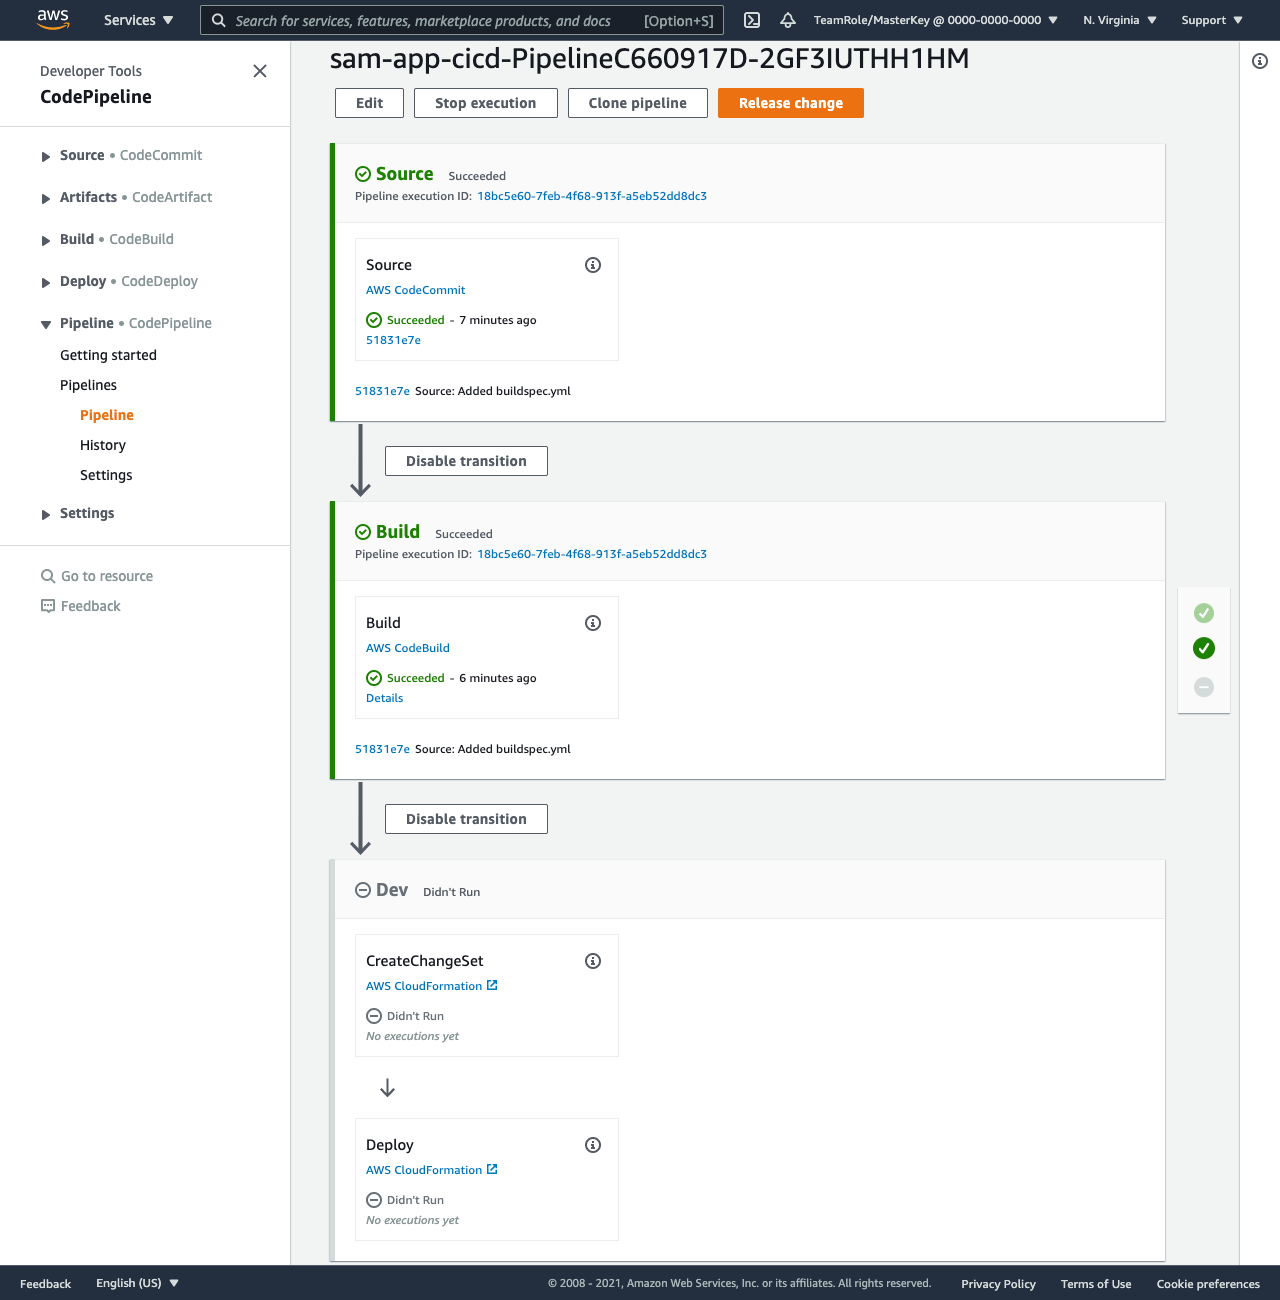Open commit 51831e7e link below Build card

[382, 749]
